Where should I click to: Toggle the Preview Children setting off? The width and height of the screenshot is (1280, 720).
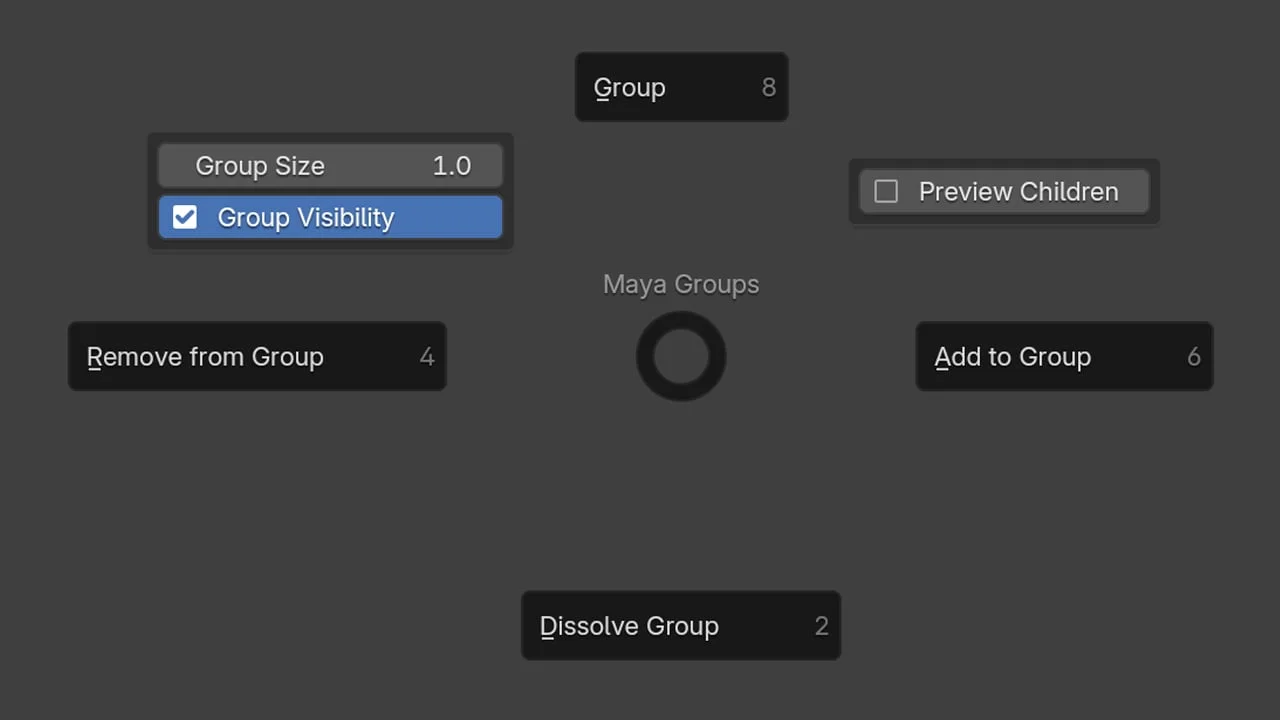pyautogui.click(x=886, y=191)
